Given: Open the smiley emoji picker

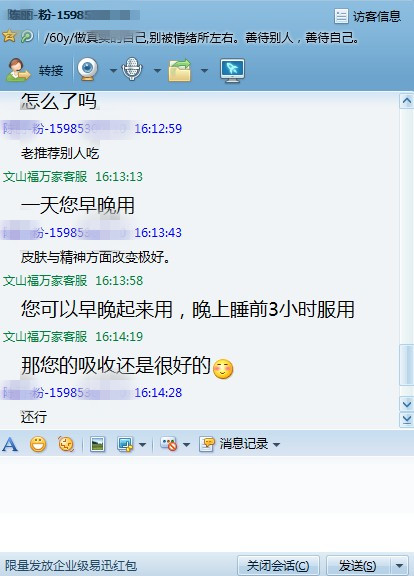Looking at the screenshot, I should (38, 444).
